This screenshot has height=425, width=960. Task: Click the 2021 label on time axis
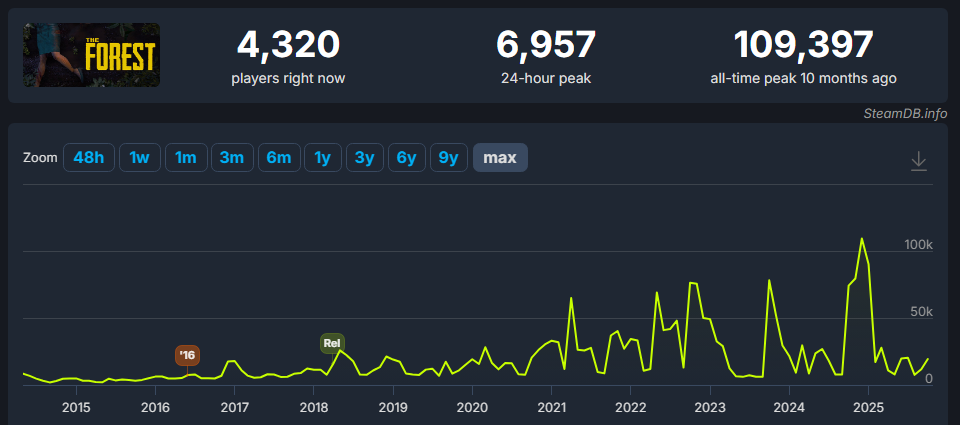tap(551, 407)
